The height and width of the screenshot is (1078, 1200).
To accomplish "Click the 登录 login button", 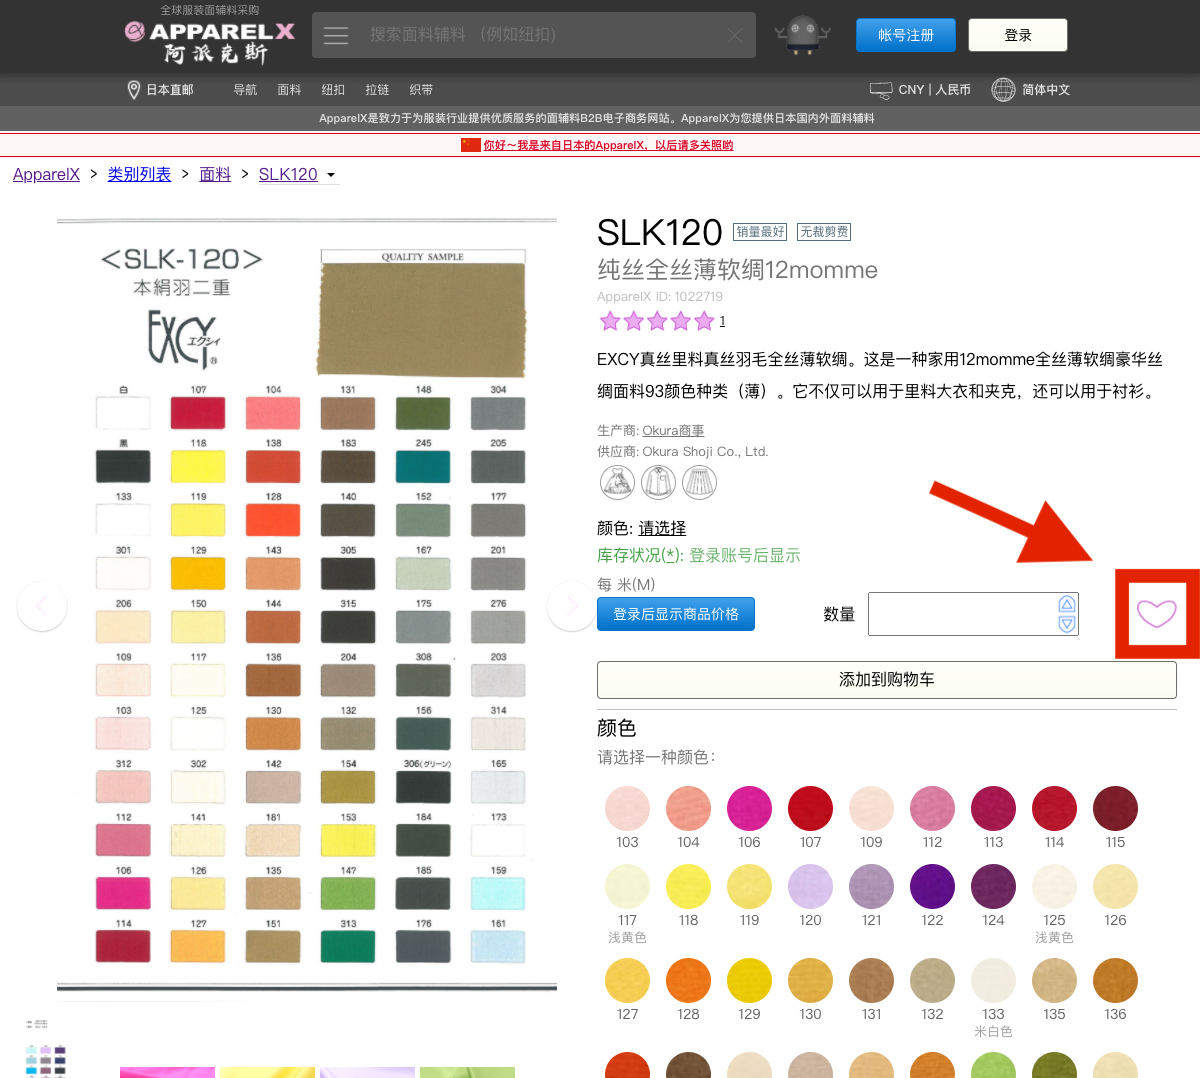I will (1018, 35).
